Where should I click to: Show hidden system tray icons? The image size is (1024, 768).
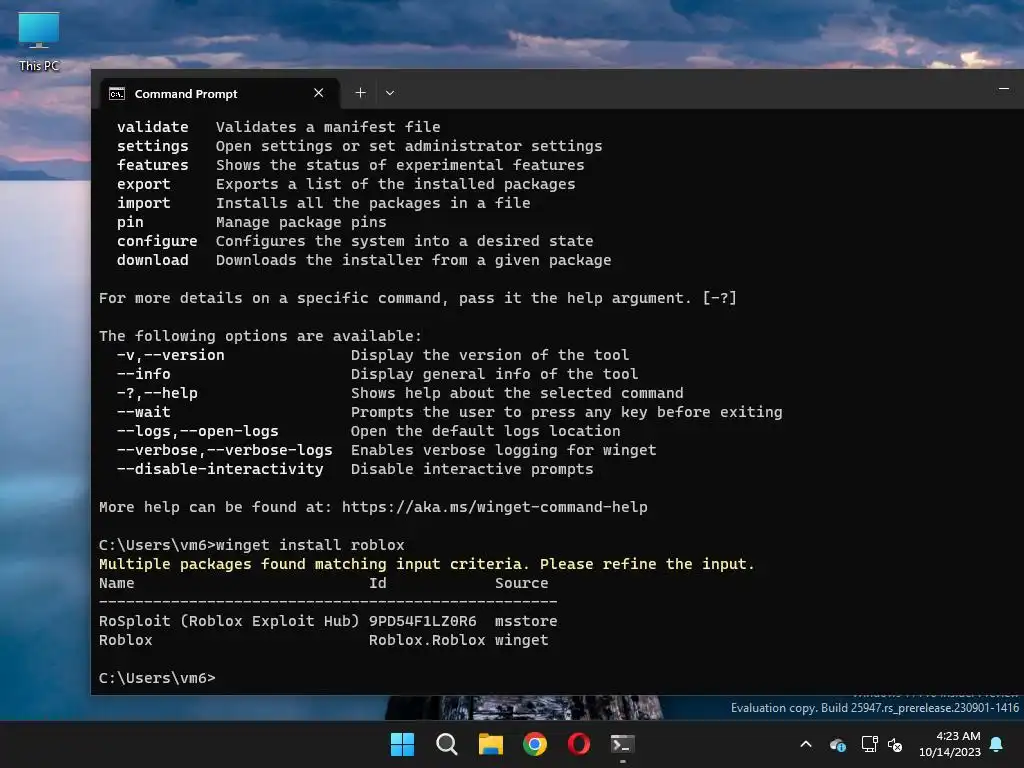pos(806,744)
